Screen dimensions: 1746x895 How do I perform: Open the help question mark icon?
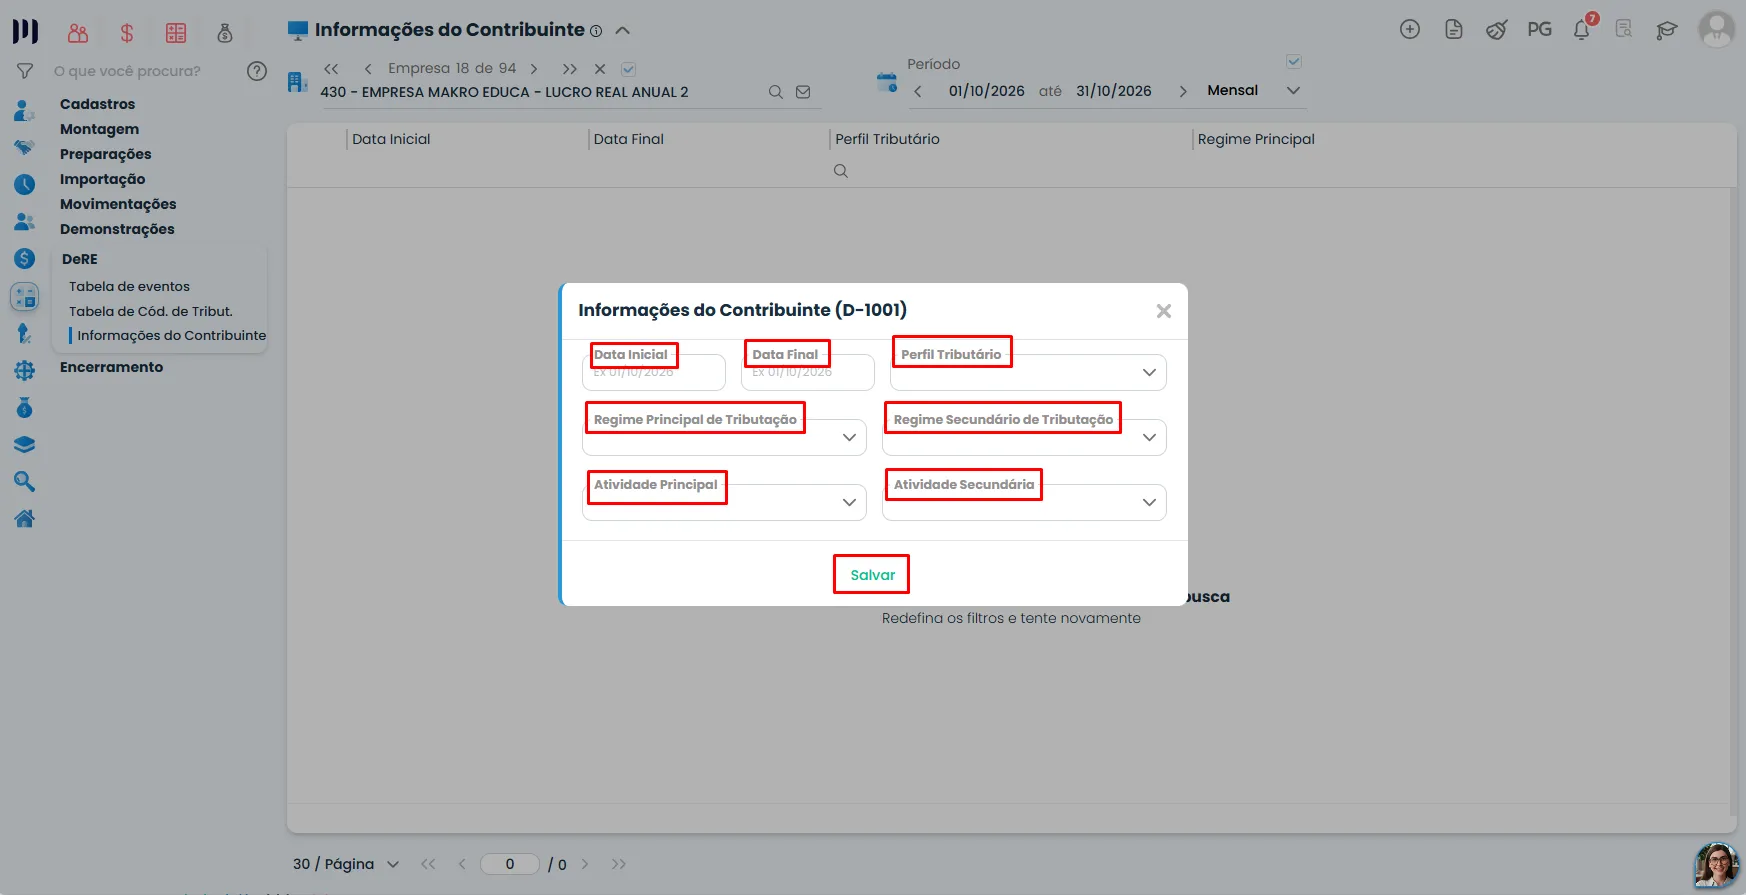click(257, 71)
